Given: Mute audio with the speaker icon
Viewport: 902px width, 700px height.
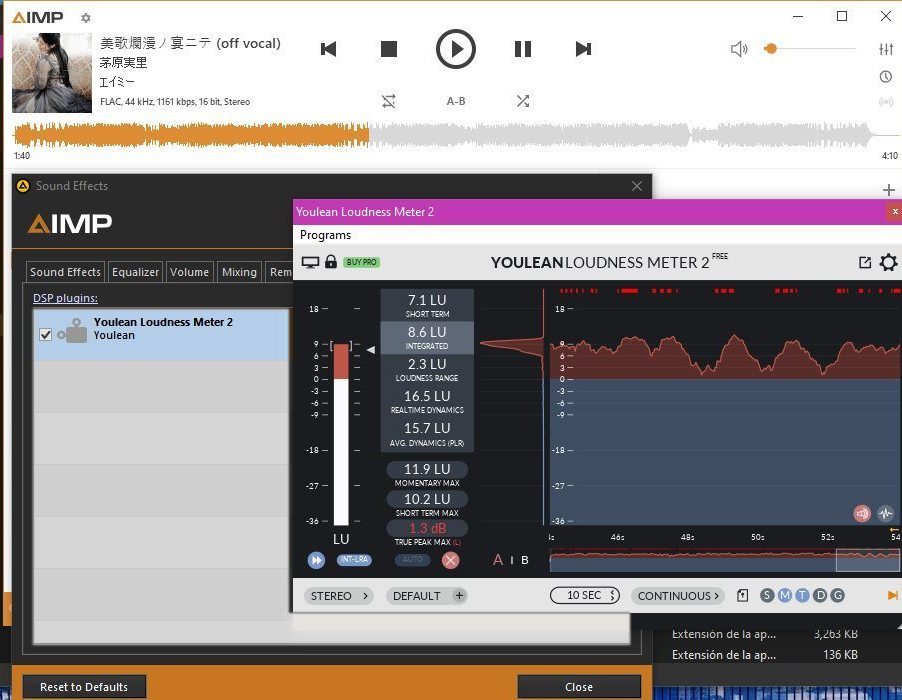Looking at the screenshot, I should [739, 49].
